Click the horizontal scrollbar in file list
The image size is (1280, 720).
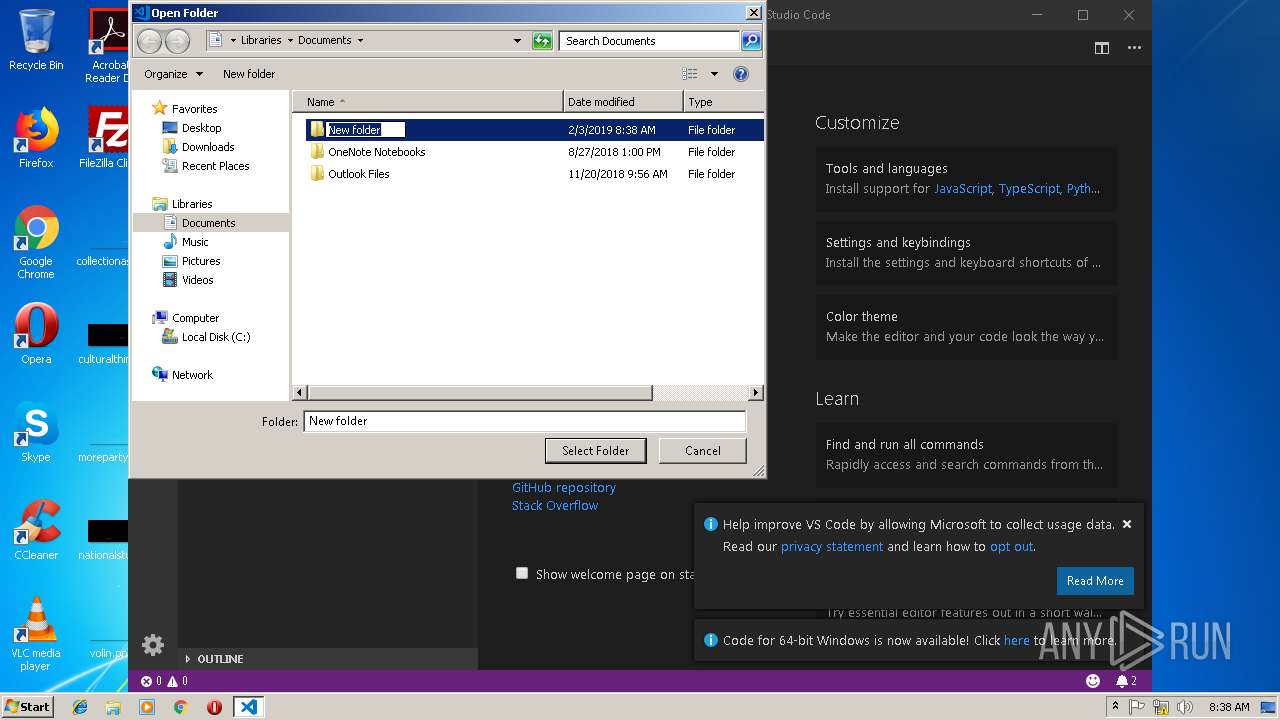pos(480,393)
